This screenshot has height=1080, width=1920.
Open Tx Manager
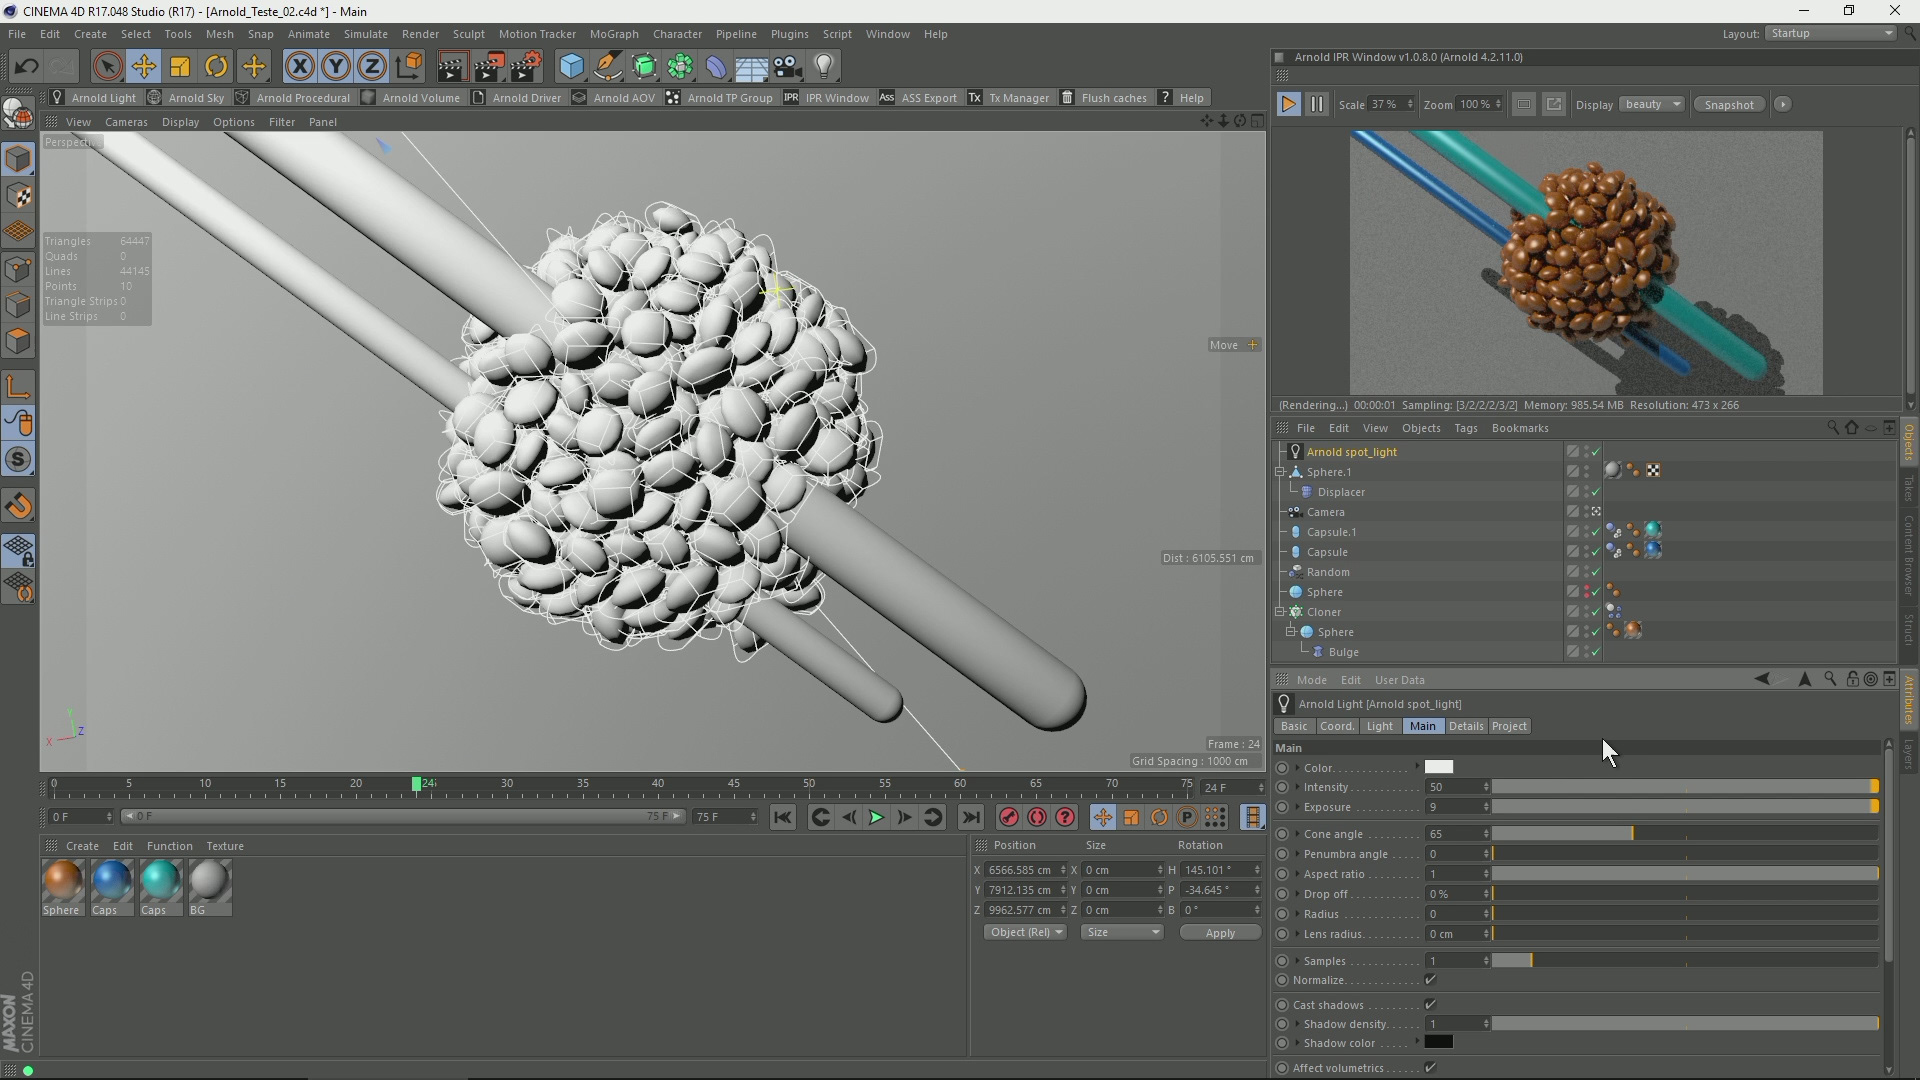click(1008, 98)
